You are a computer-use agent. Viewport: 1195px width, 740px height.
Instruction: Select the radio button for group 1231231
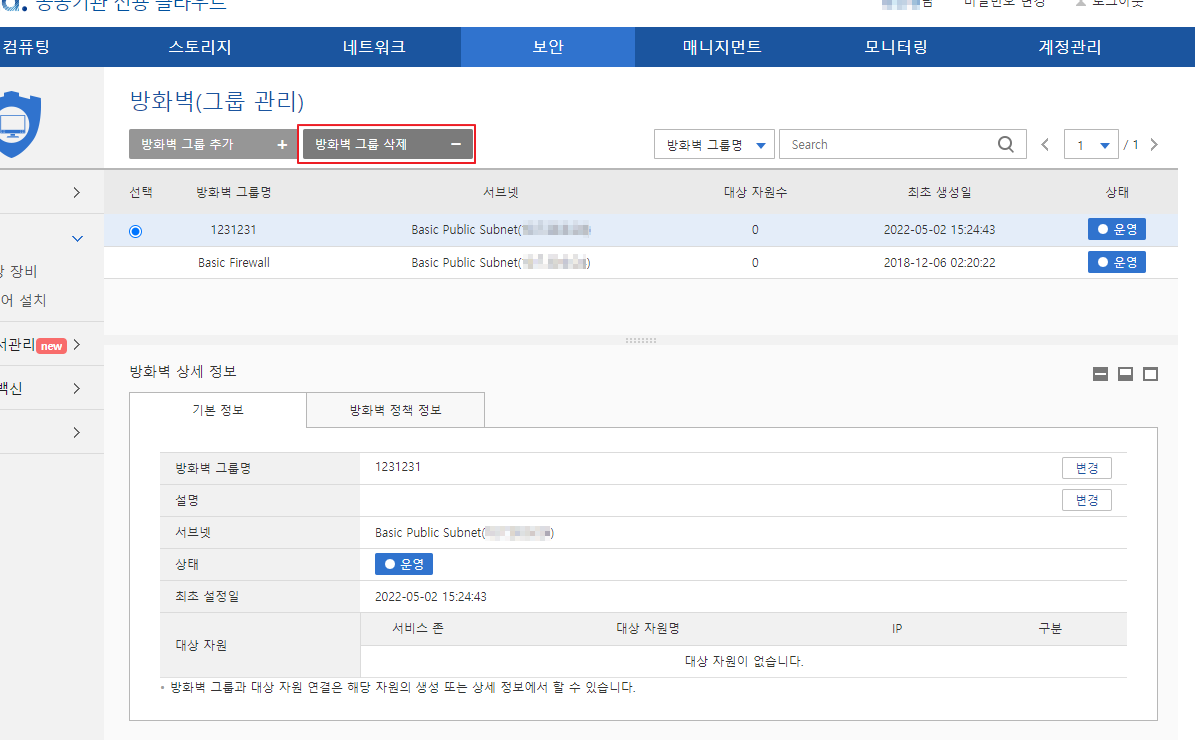coord(136,231)
